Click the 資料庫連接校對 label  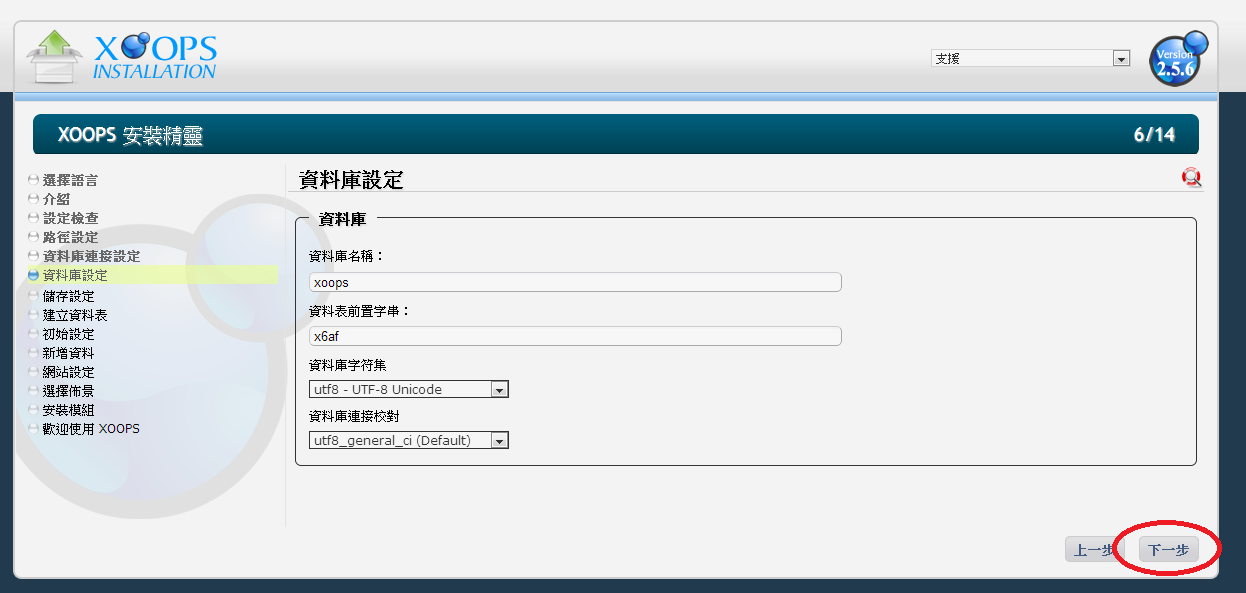(x=355, y=416)
